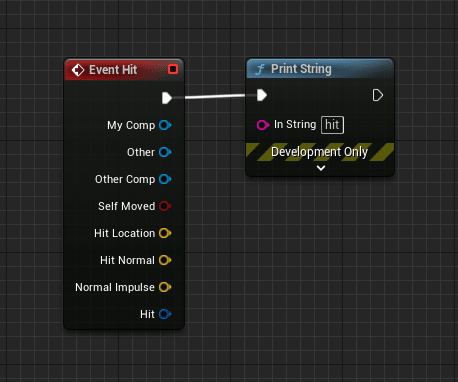
Task: Click the Hit Location label
Action: click(125, 233)
